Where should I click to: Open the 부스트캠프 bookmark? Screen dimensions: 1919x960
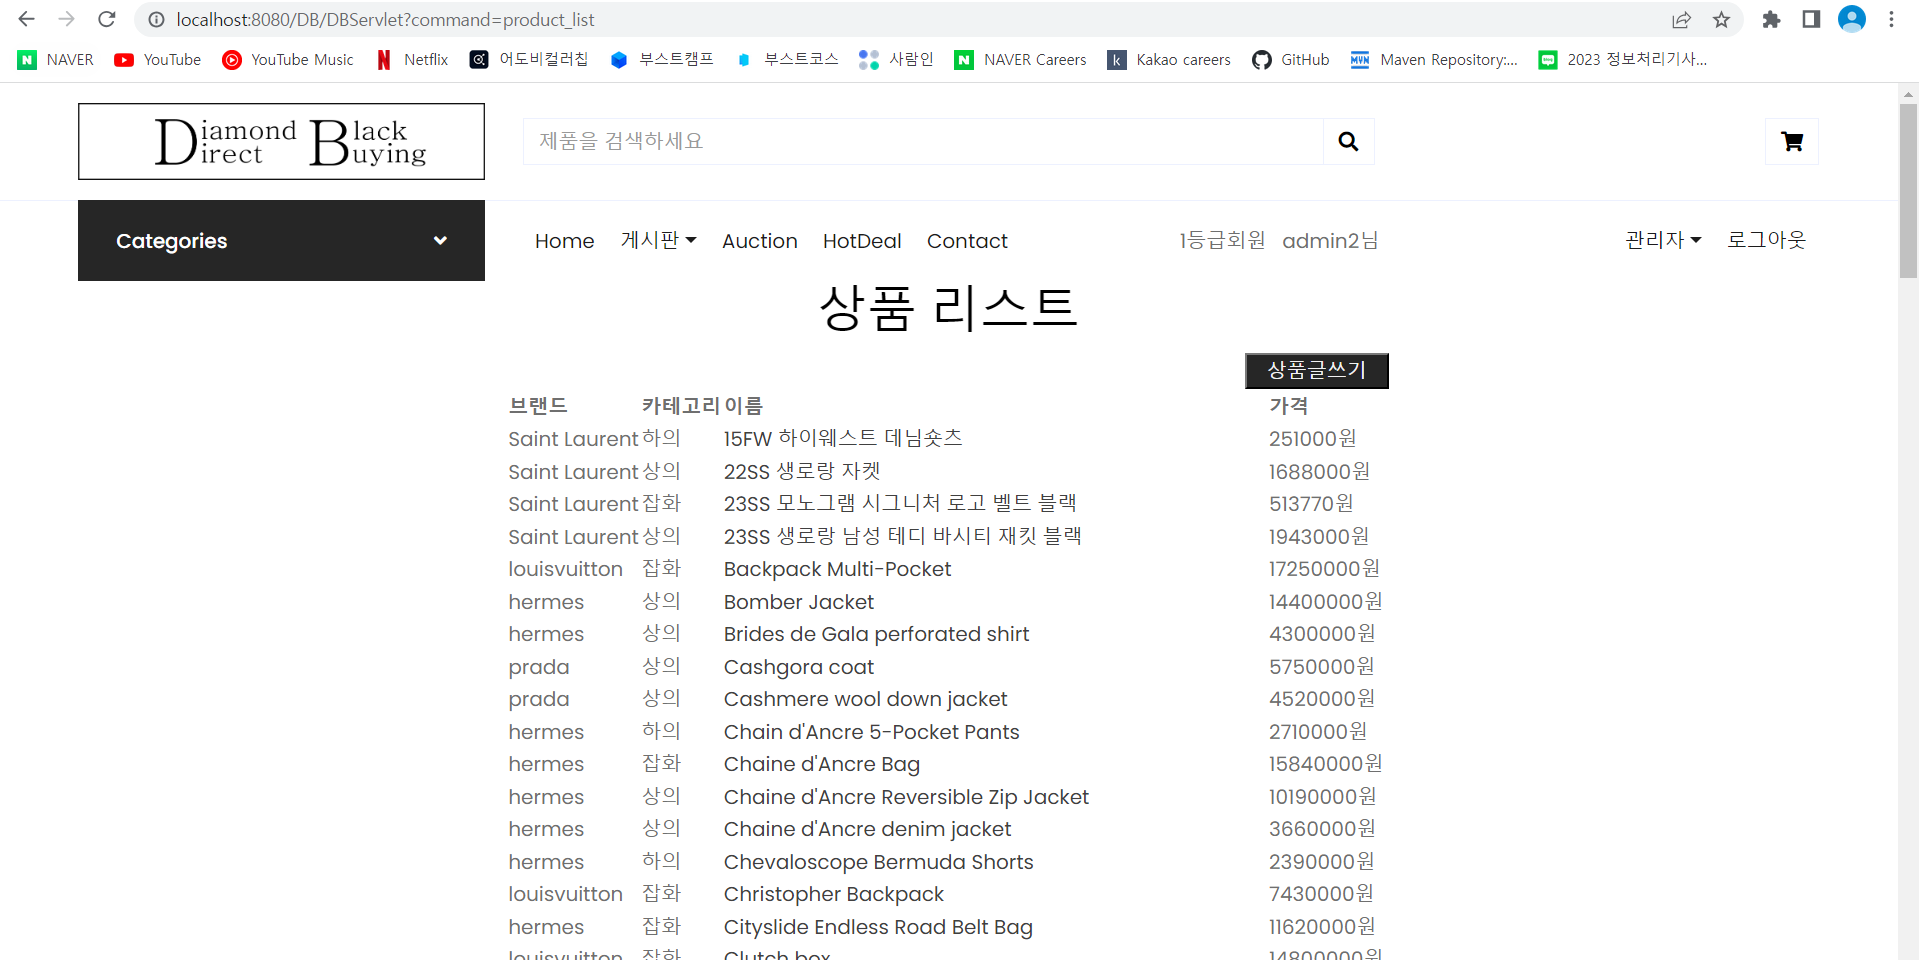[662, 60]
